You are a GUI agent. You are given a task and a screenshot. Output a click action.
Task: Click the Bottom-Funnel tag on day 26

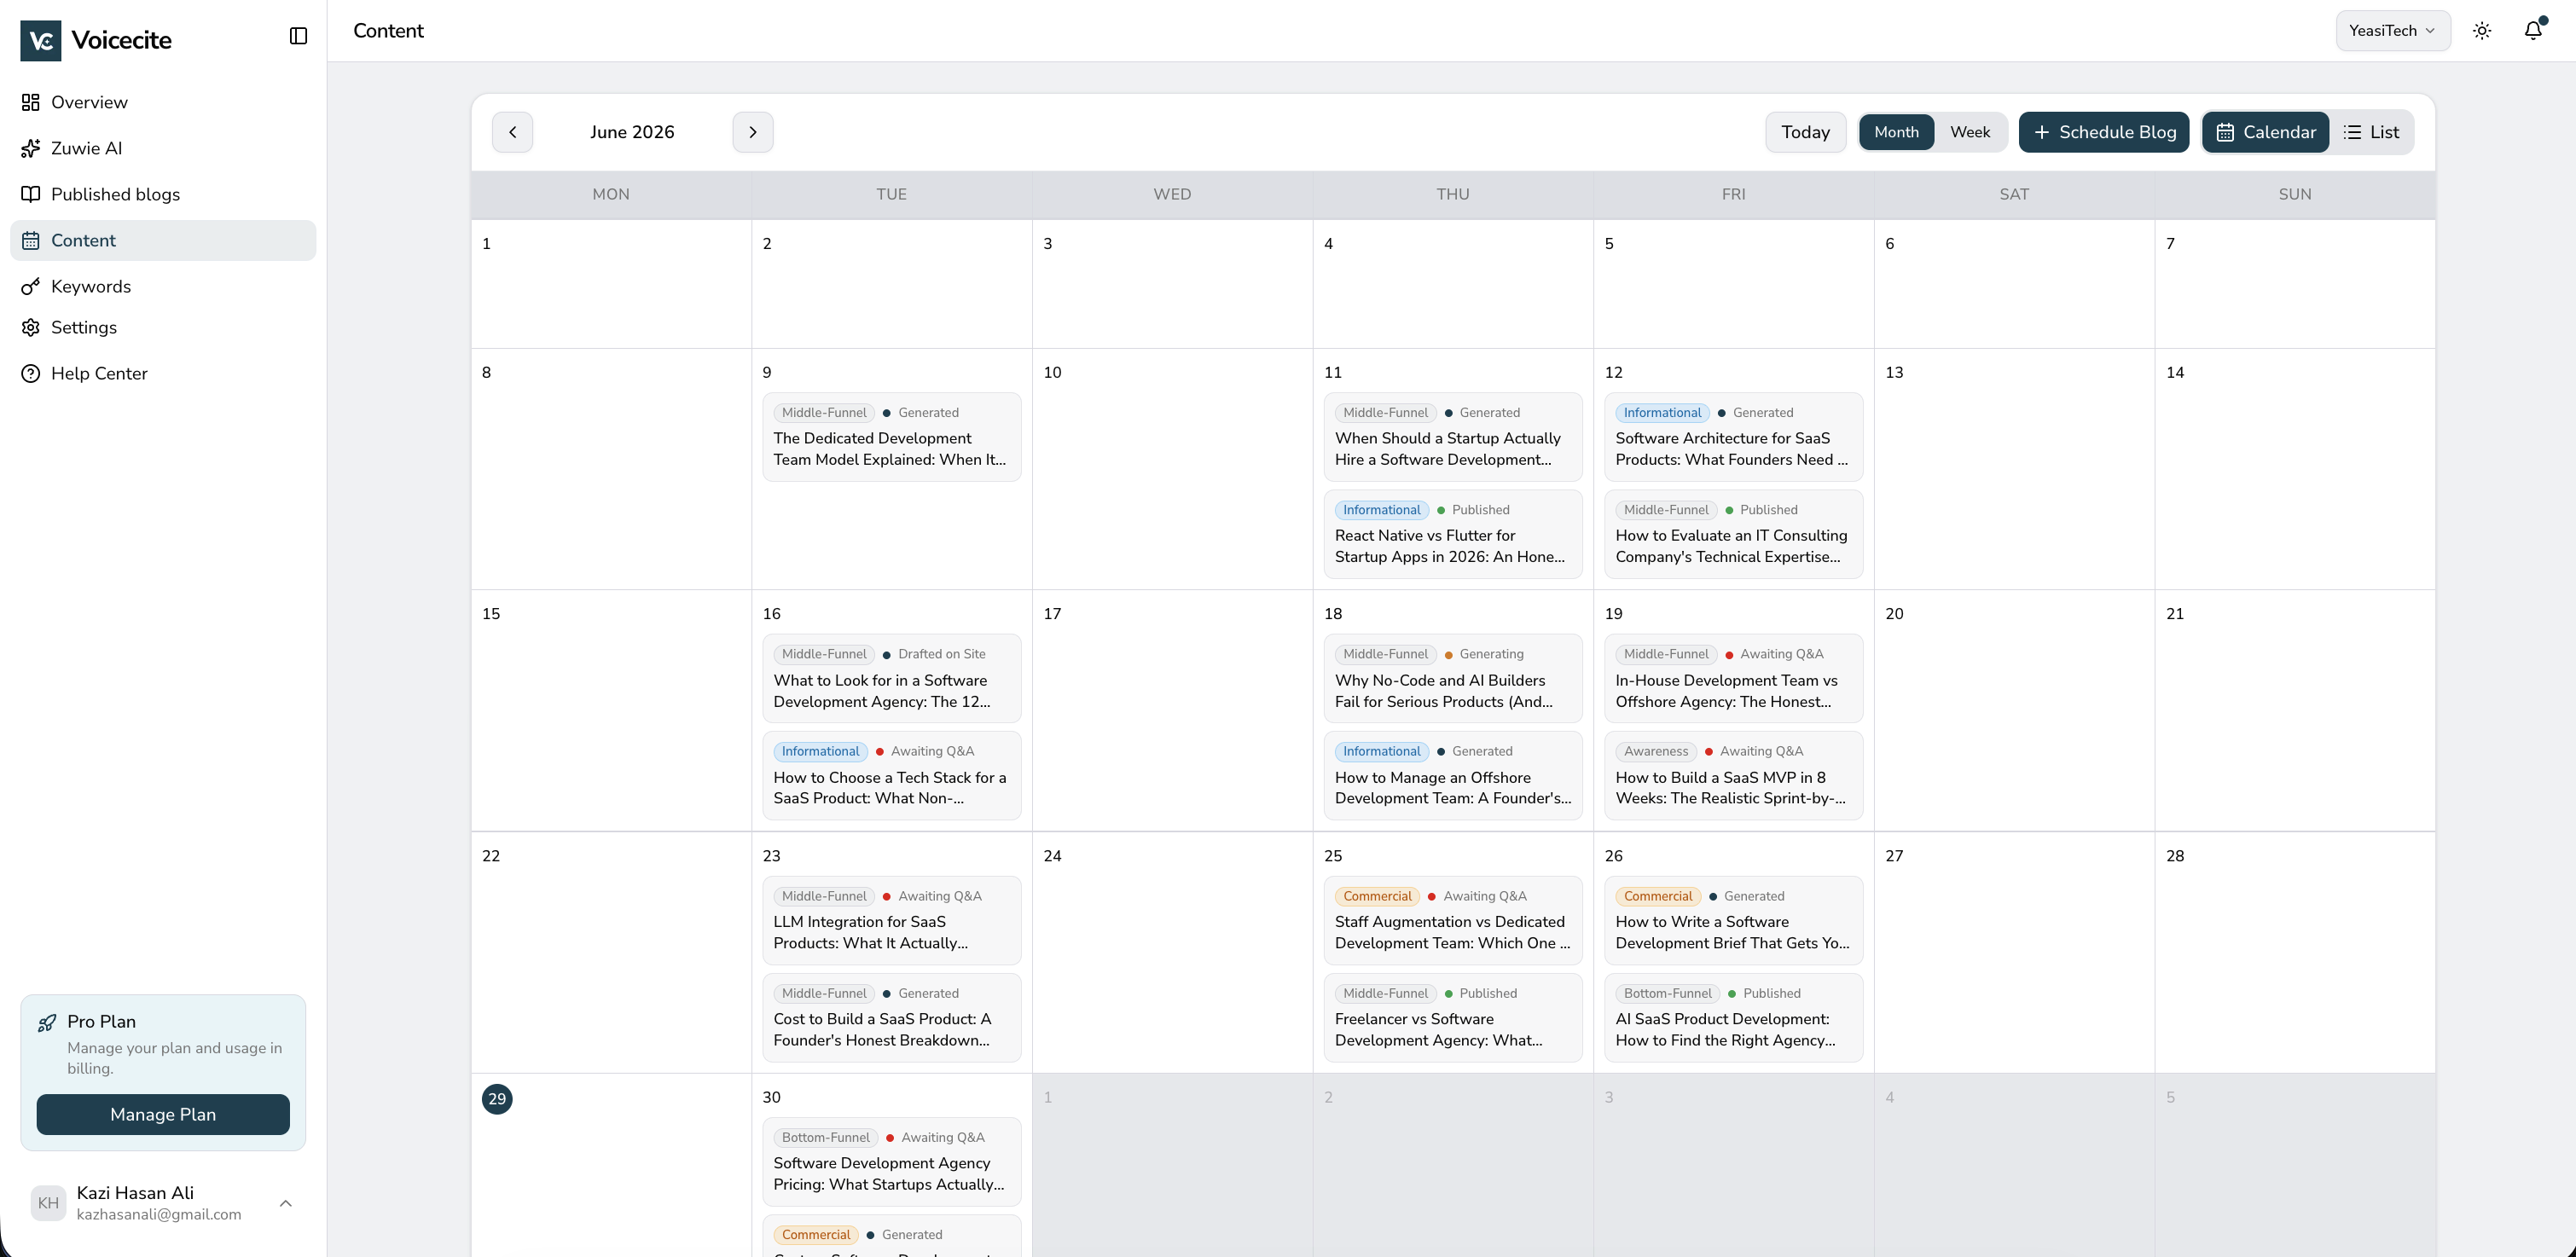[x=1667, y=993]
